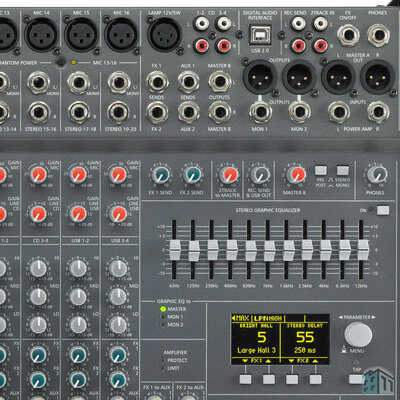
Task: Click the MIC 15 XLR input socket
Action: (x=81, y=34)
